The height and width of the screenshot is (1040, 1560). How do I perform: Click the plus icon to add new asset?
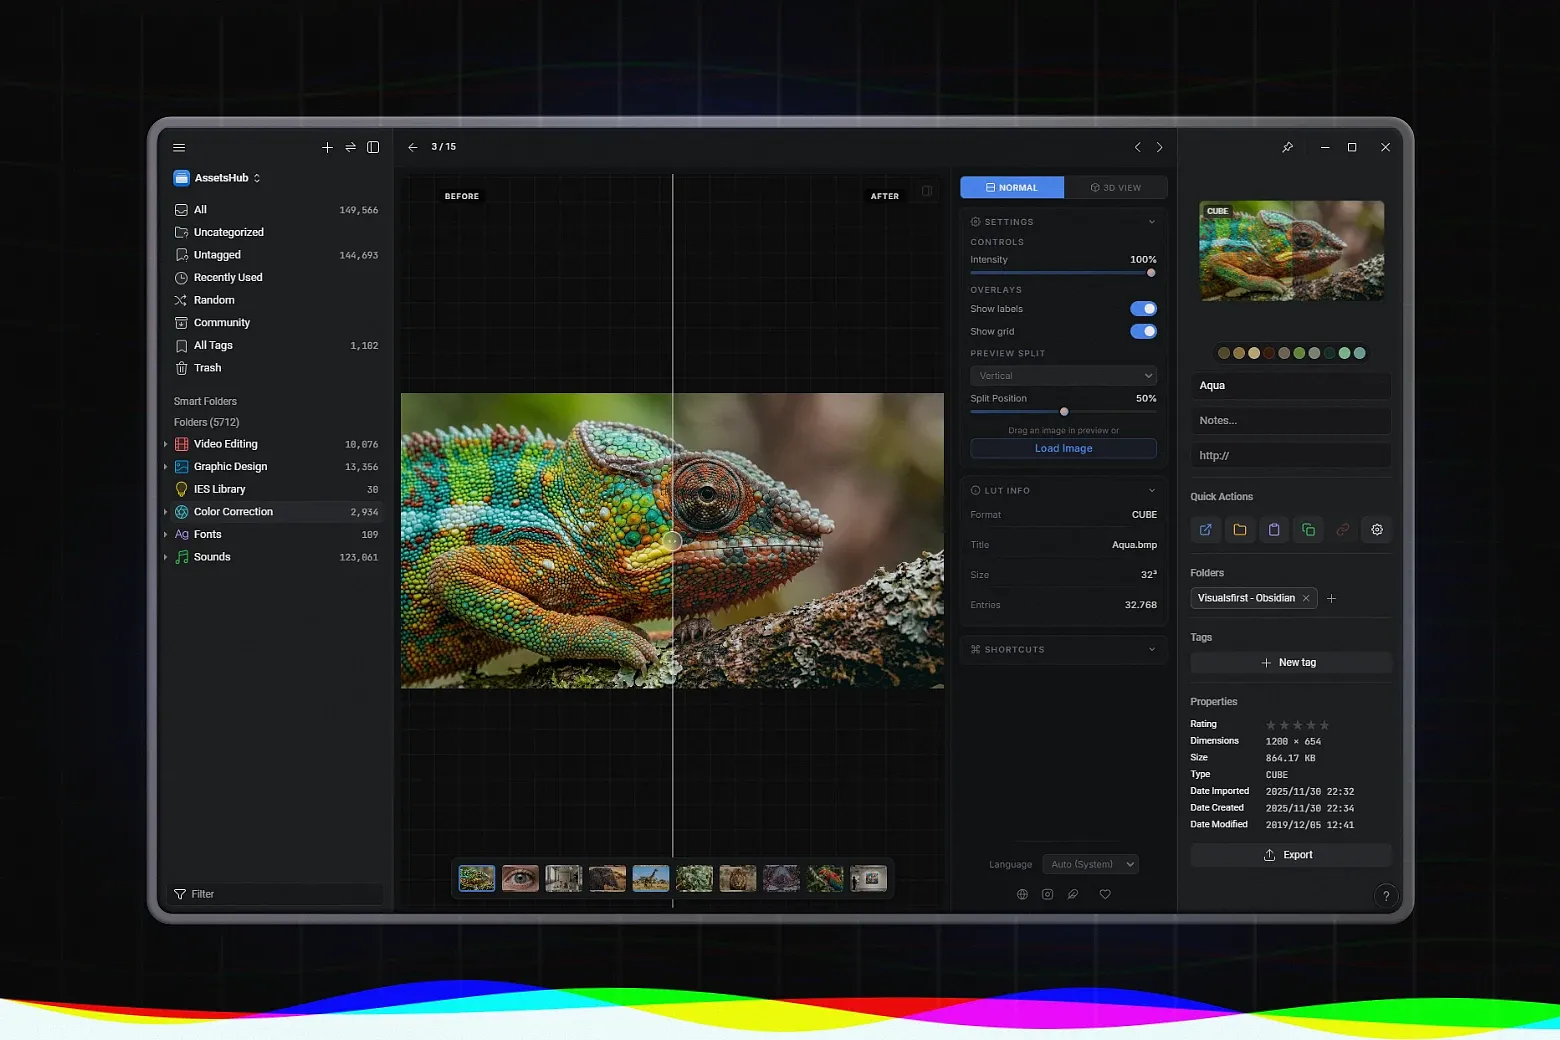(x=327, y=147)
